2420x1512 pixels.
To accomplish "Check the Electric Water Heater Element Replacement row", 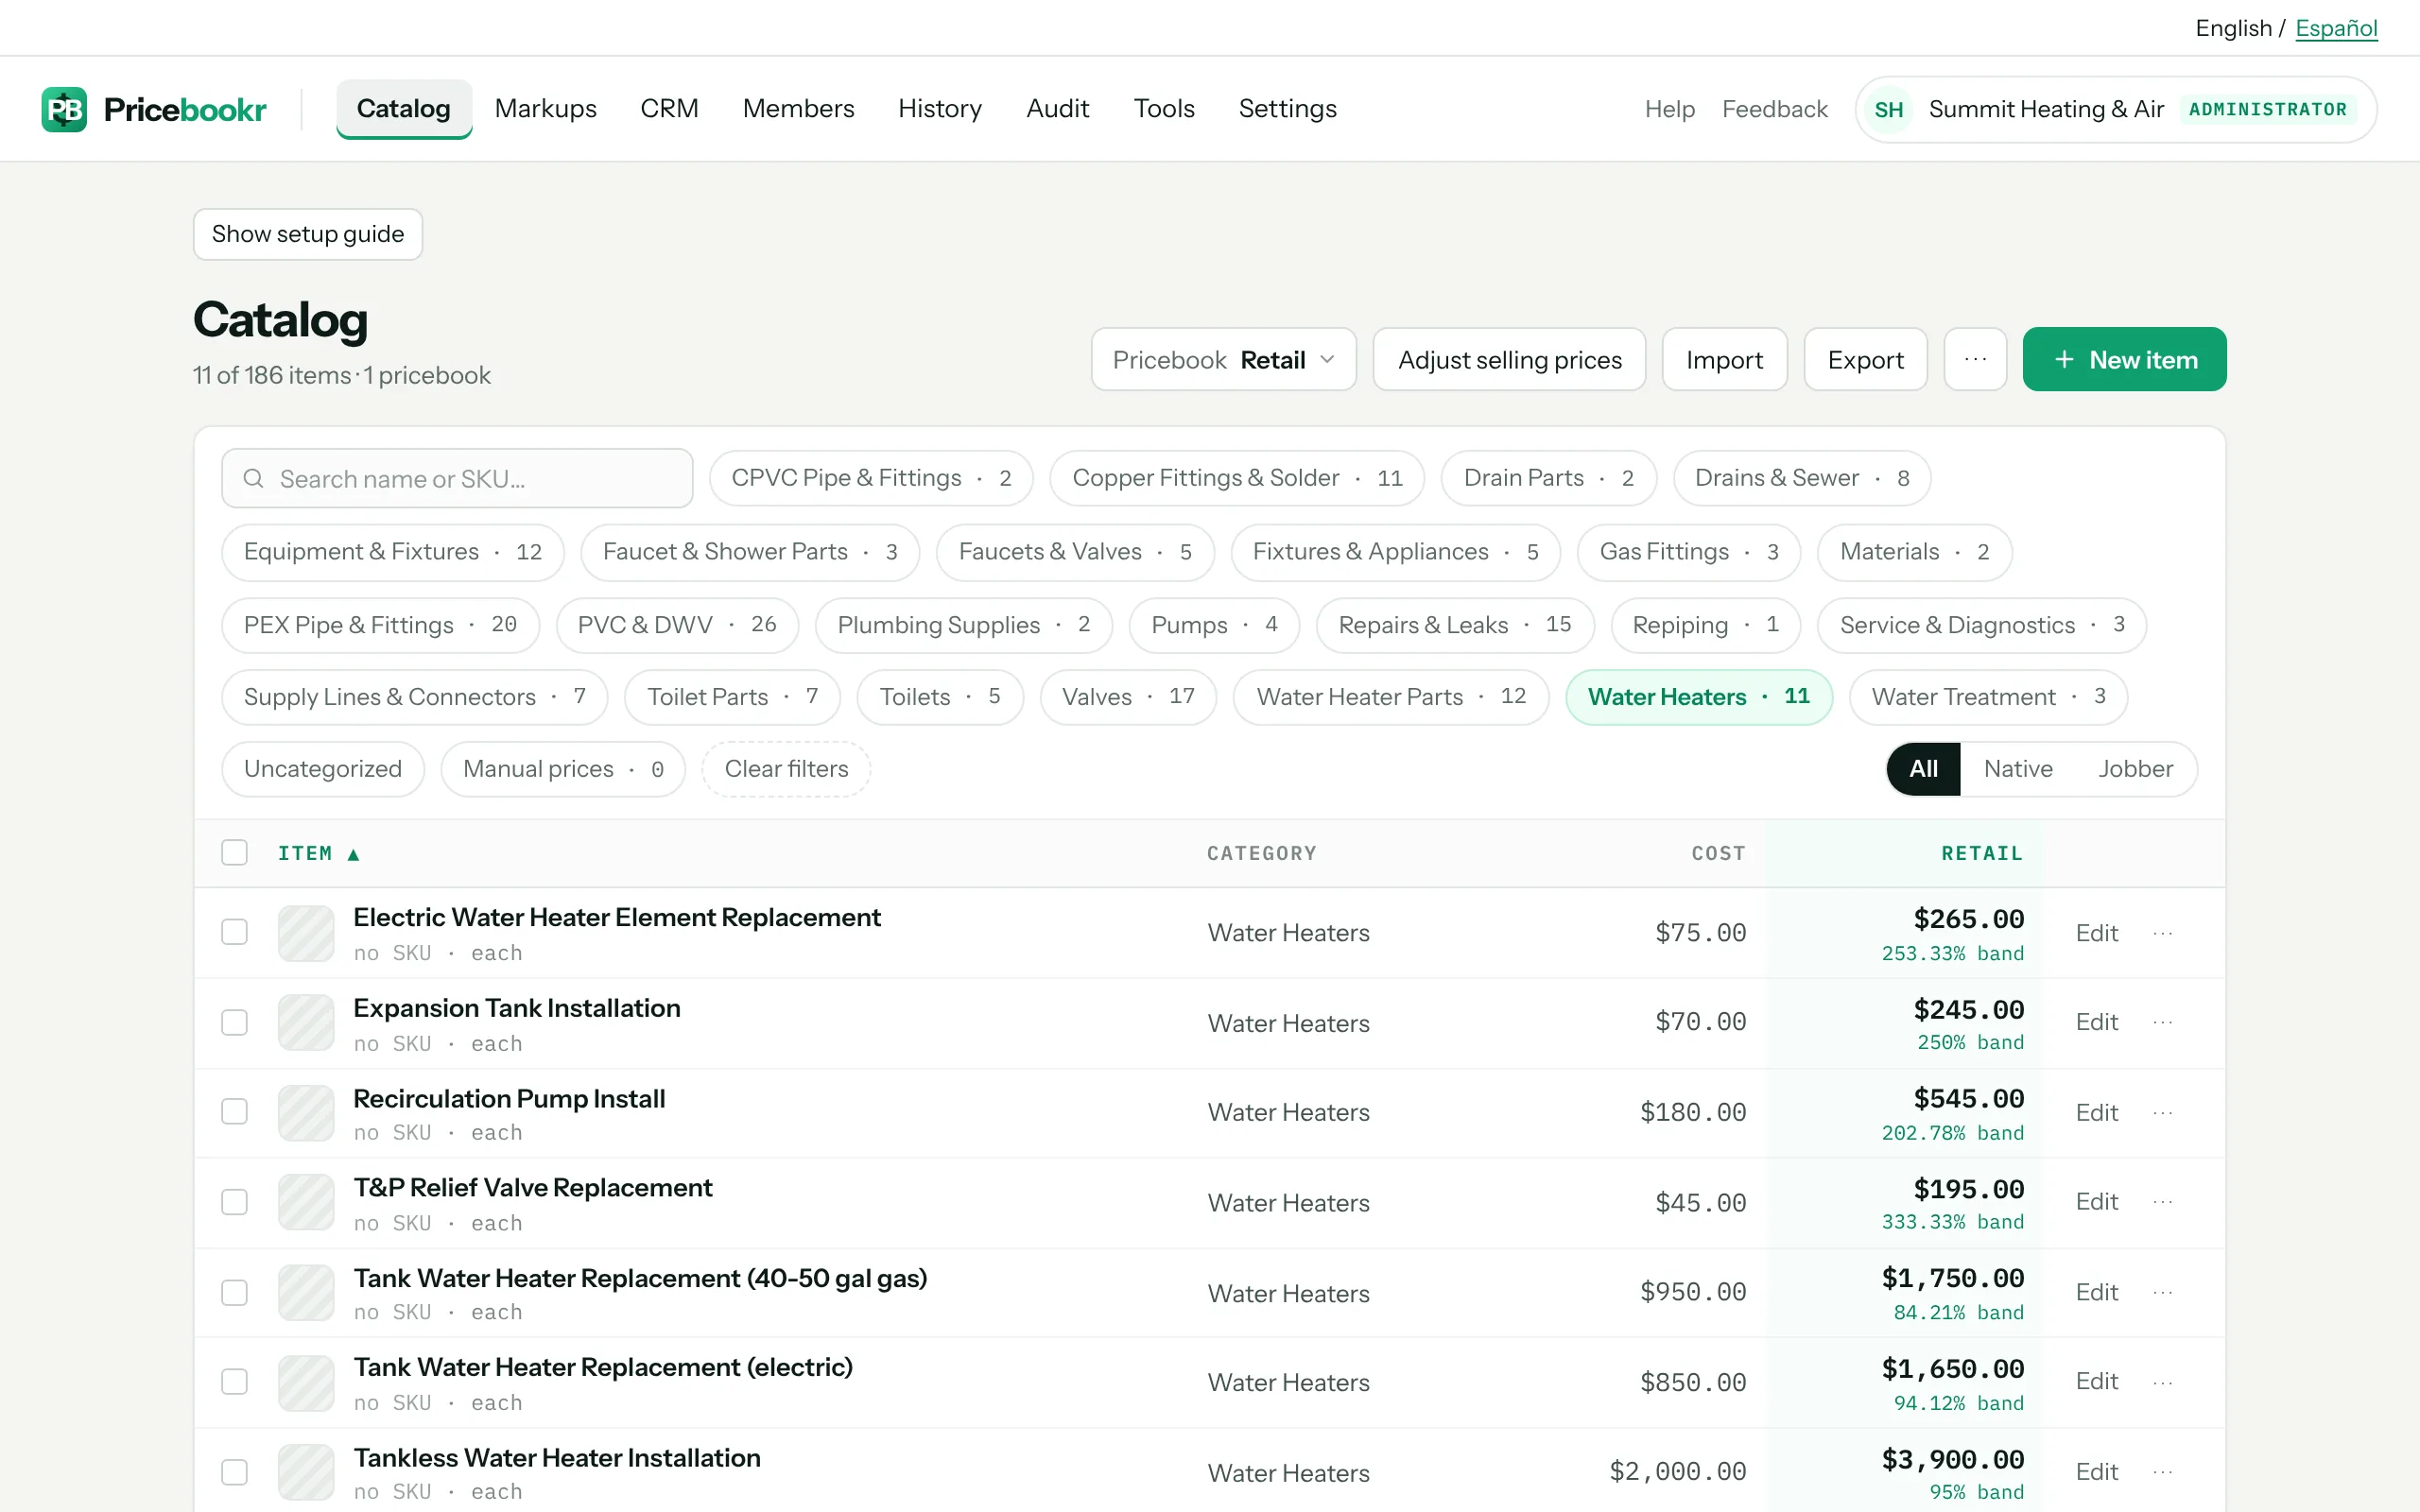I will coord(234,932).
